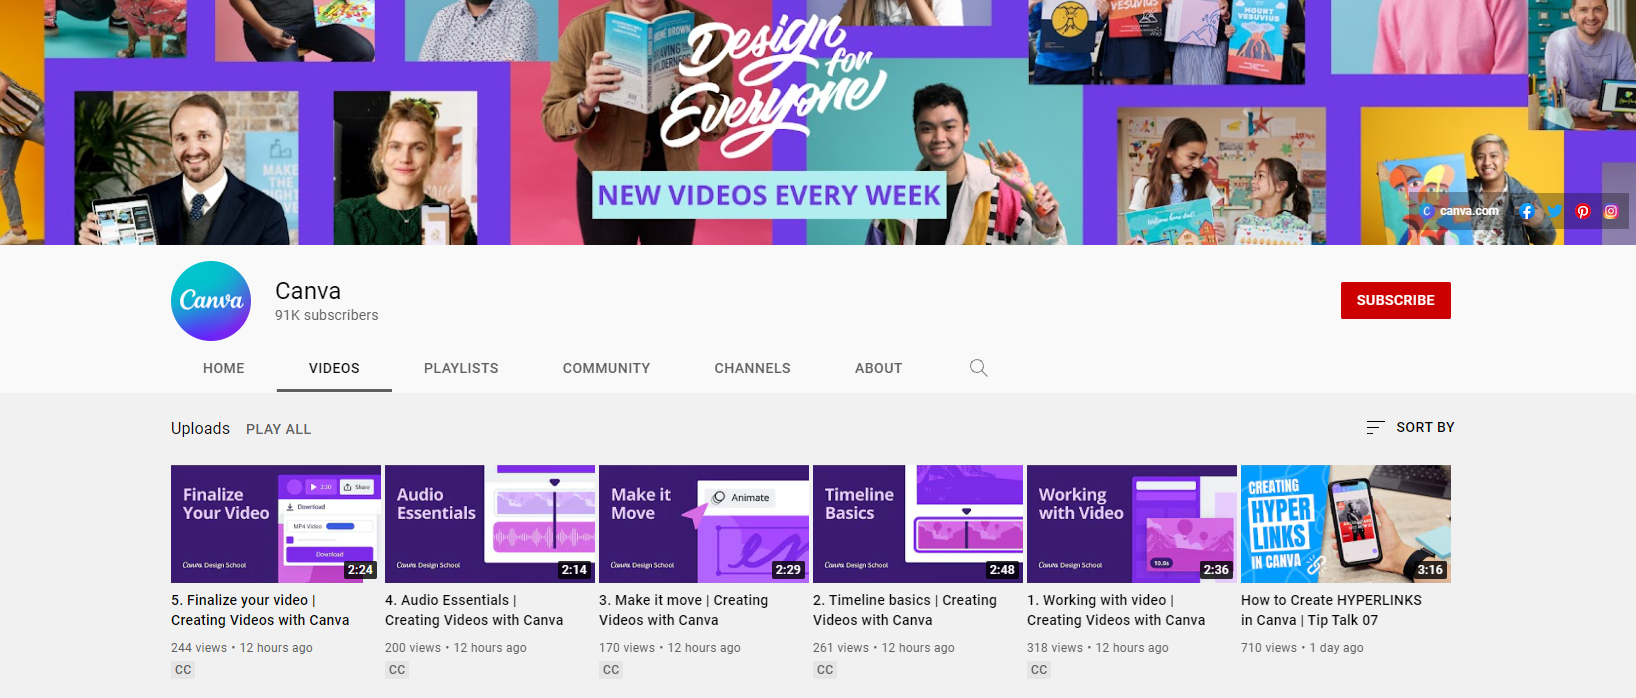Click '710 views • 1 day ago' text
The height and width of the screenshot is (698, 1636).
(x=1302, y=648)
